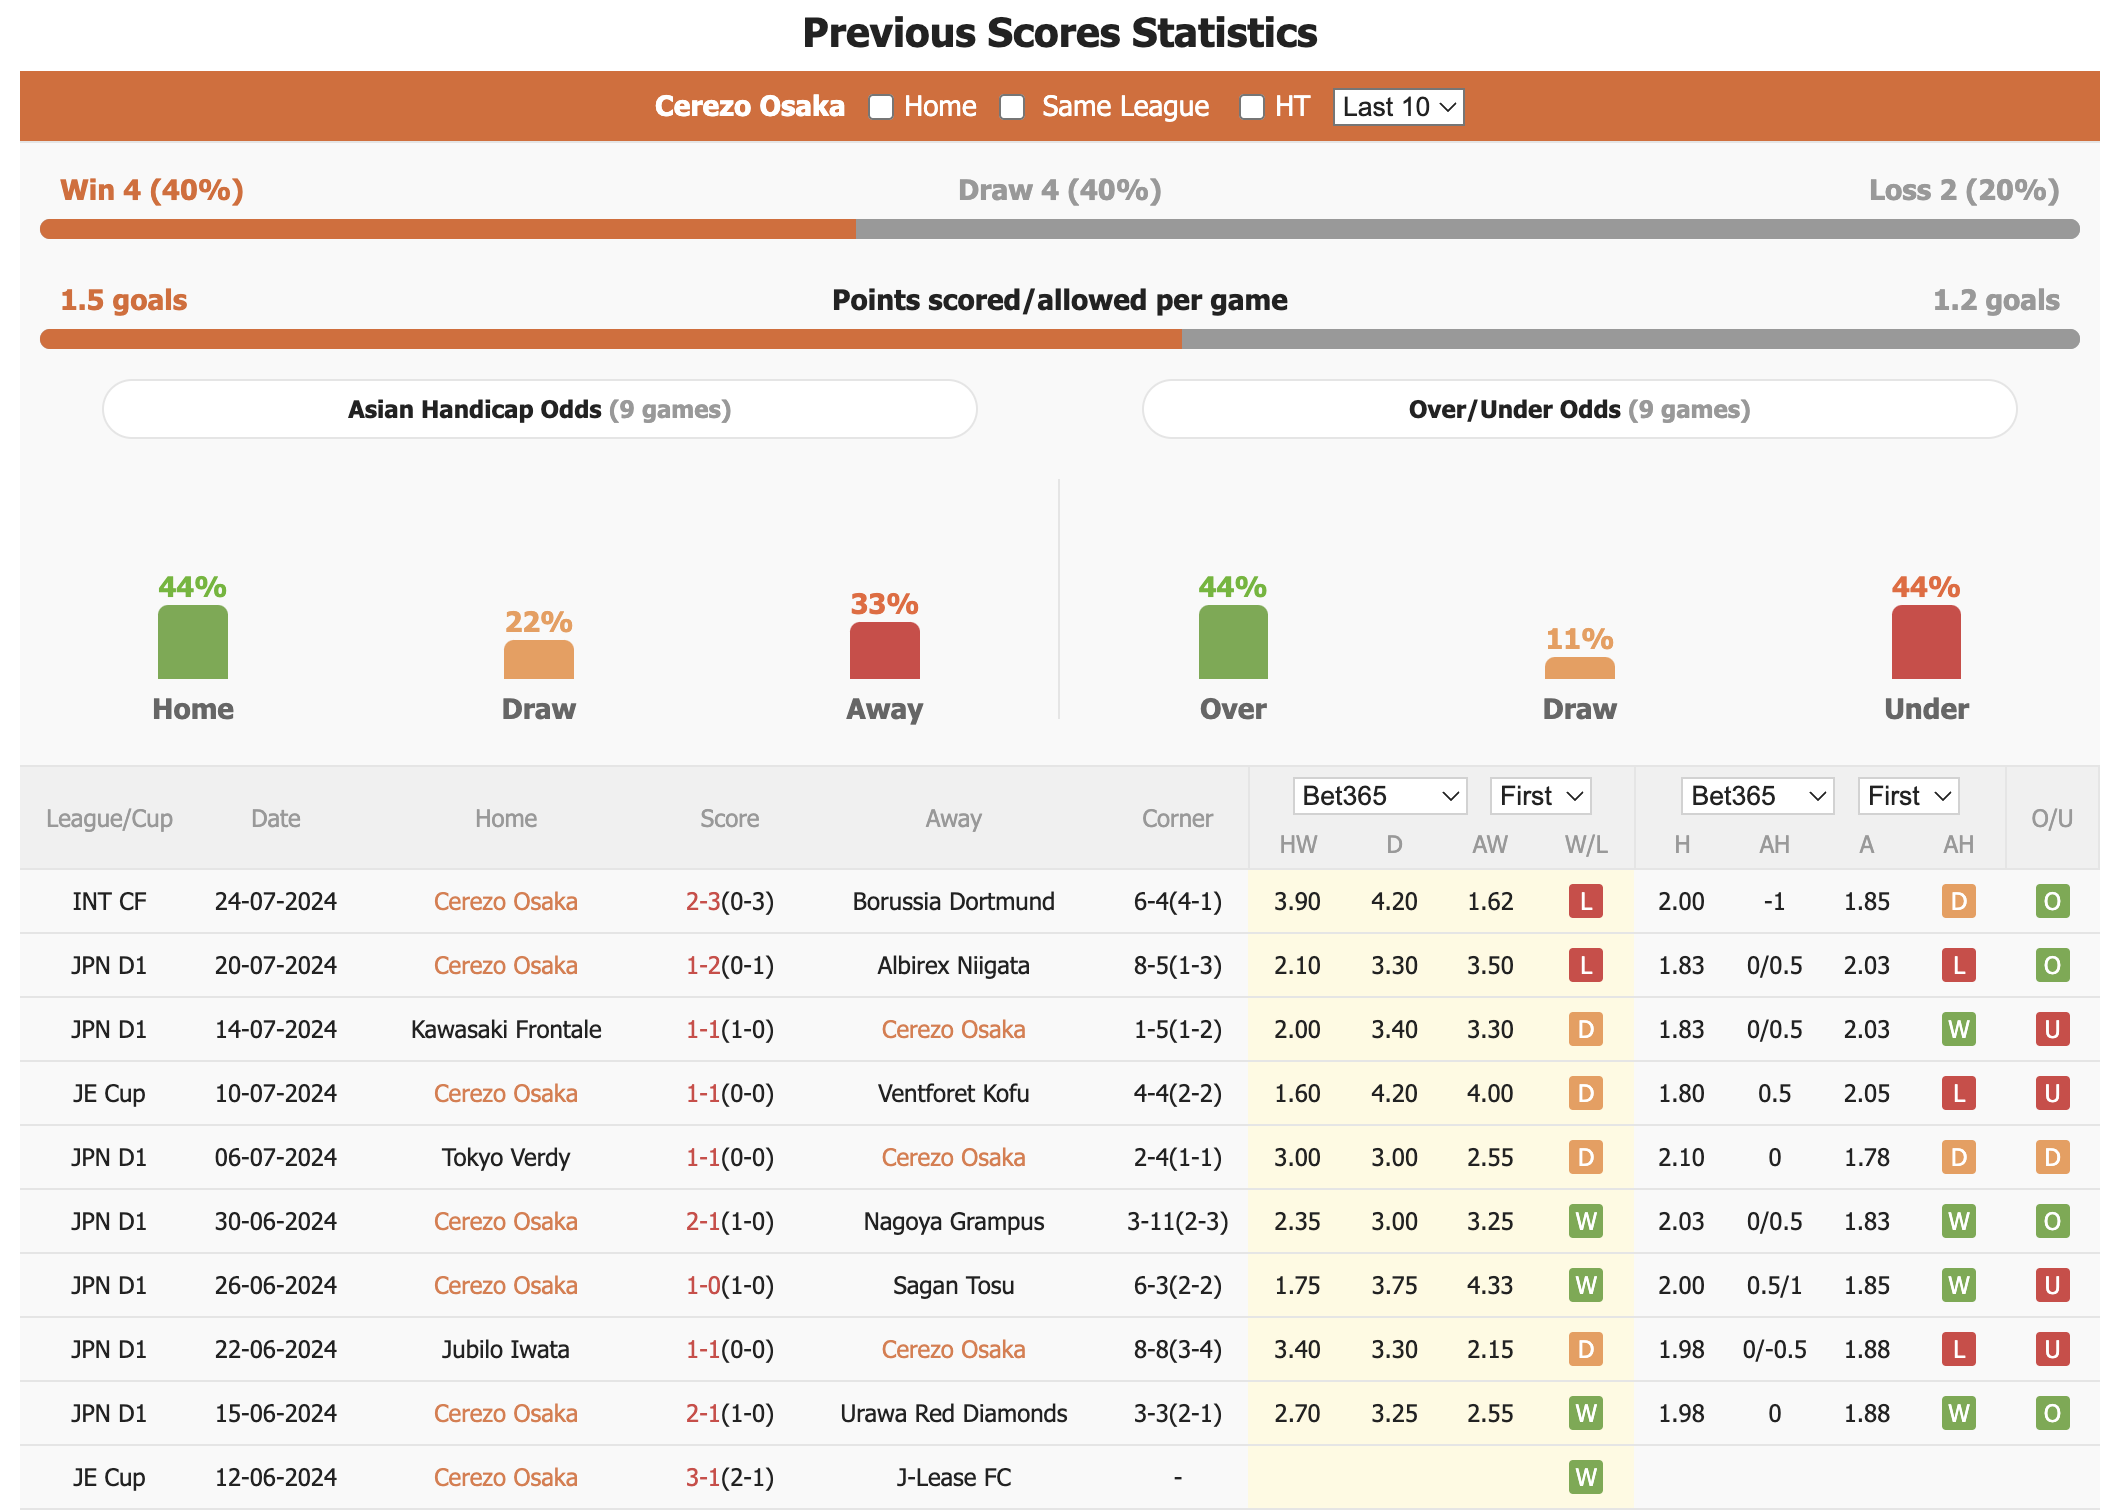Screen dimensions: 2118x1512
Task: Click the red L badge in Dortmund row W/L
Action: click(1586, 901)
